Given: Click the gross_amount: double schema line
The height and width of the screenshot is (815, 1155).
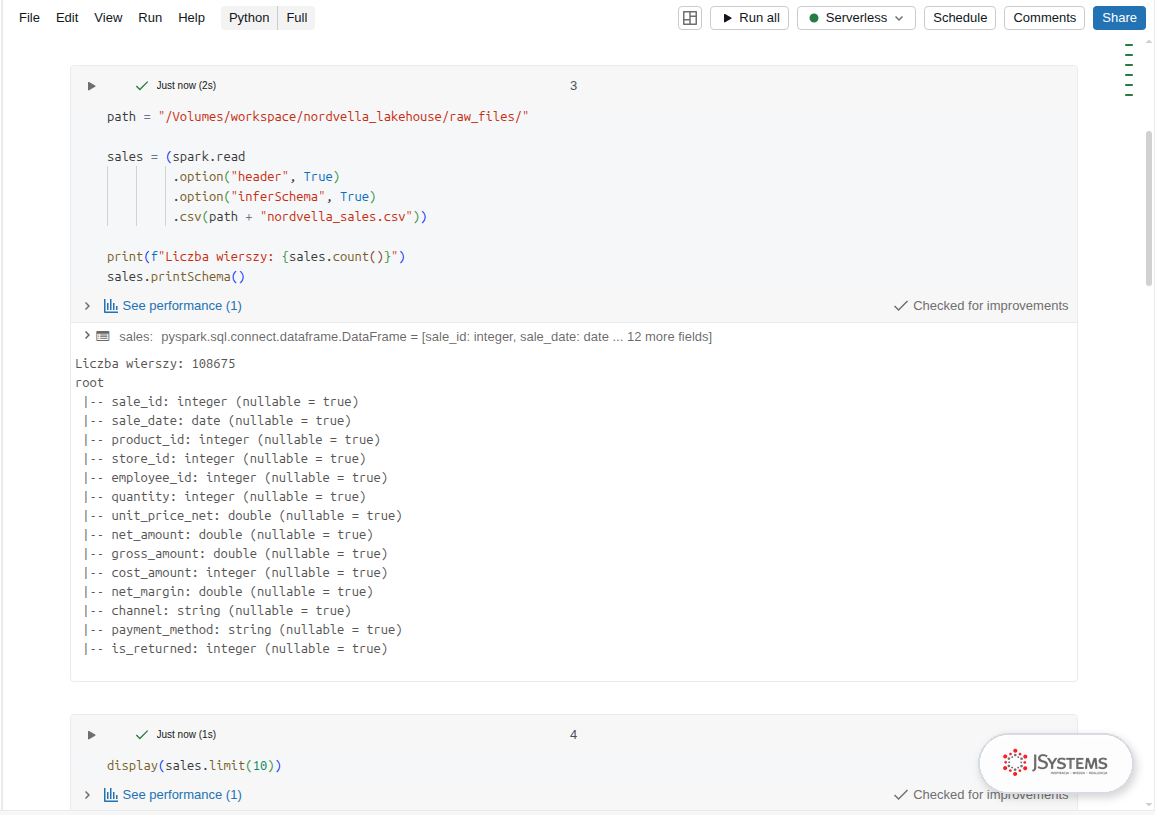Looking at the screenshot, I should (x=235, y=554).
